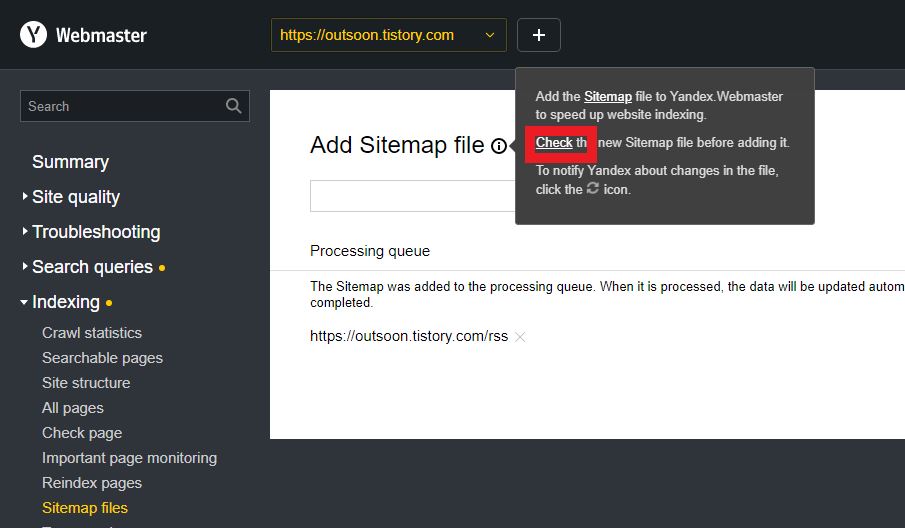Click the Add Sitemap file heading
905x528 pixels.
coord(397,145)
